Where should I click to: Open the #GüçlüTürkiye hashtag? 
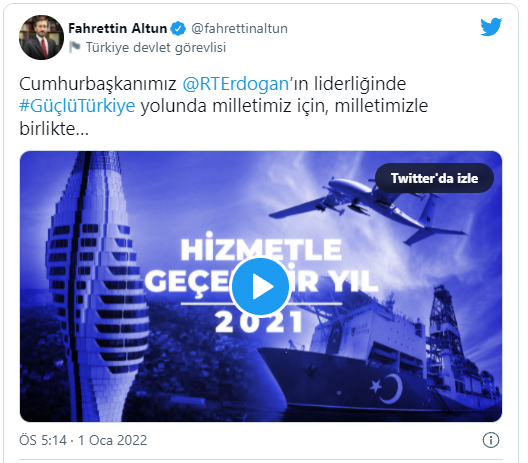point(77,106)
